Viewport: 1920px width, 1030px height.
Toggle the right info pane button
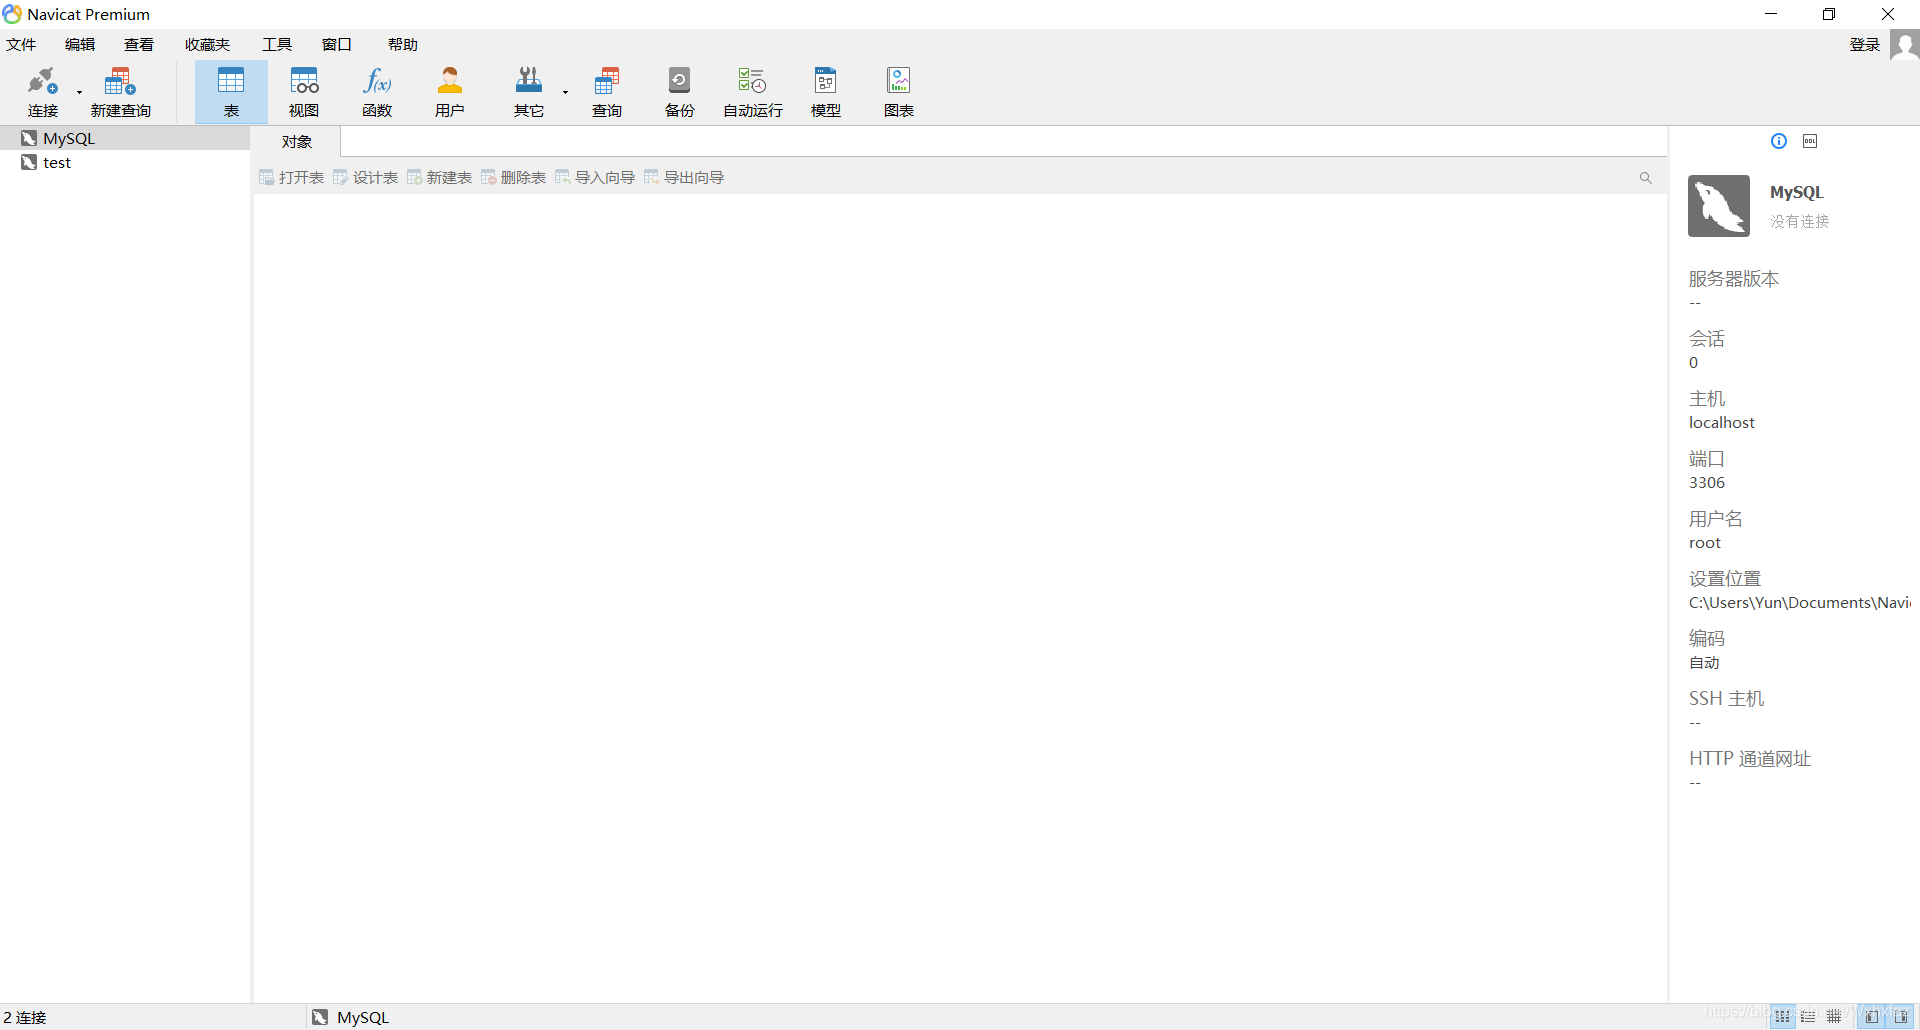(x=1902, y=1017)
